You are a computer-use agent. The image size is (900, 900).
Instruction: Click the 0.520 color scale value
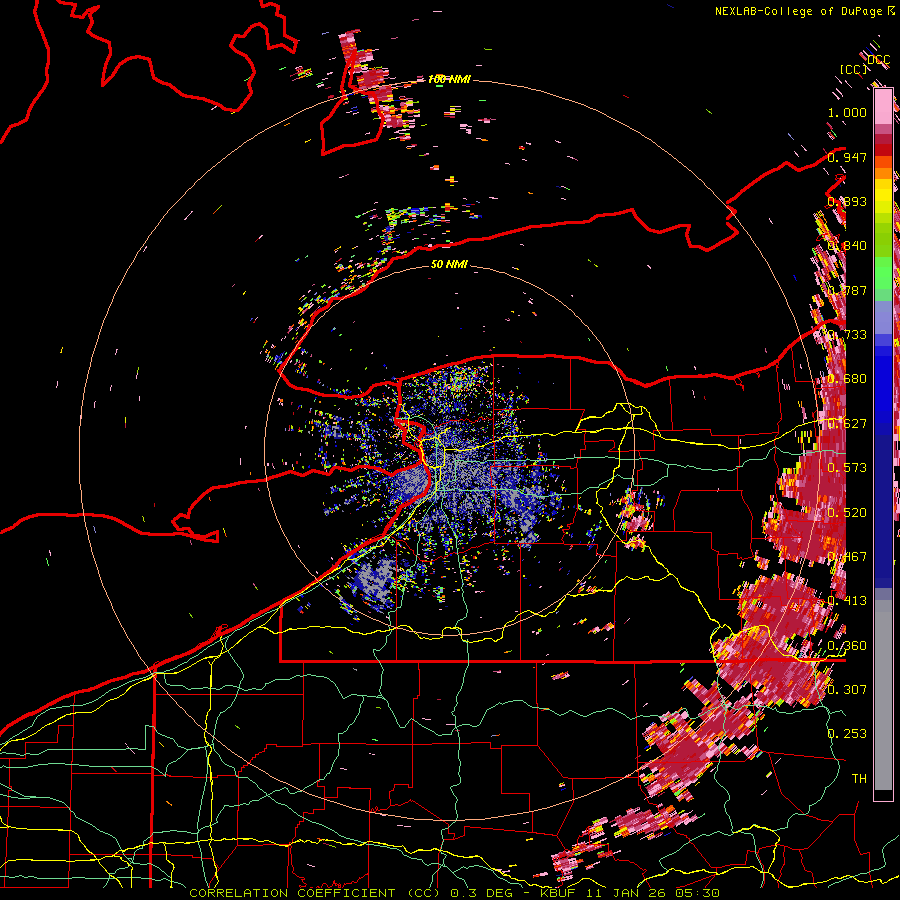click(x=847, y=512)
